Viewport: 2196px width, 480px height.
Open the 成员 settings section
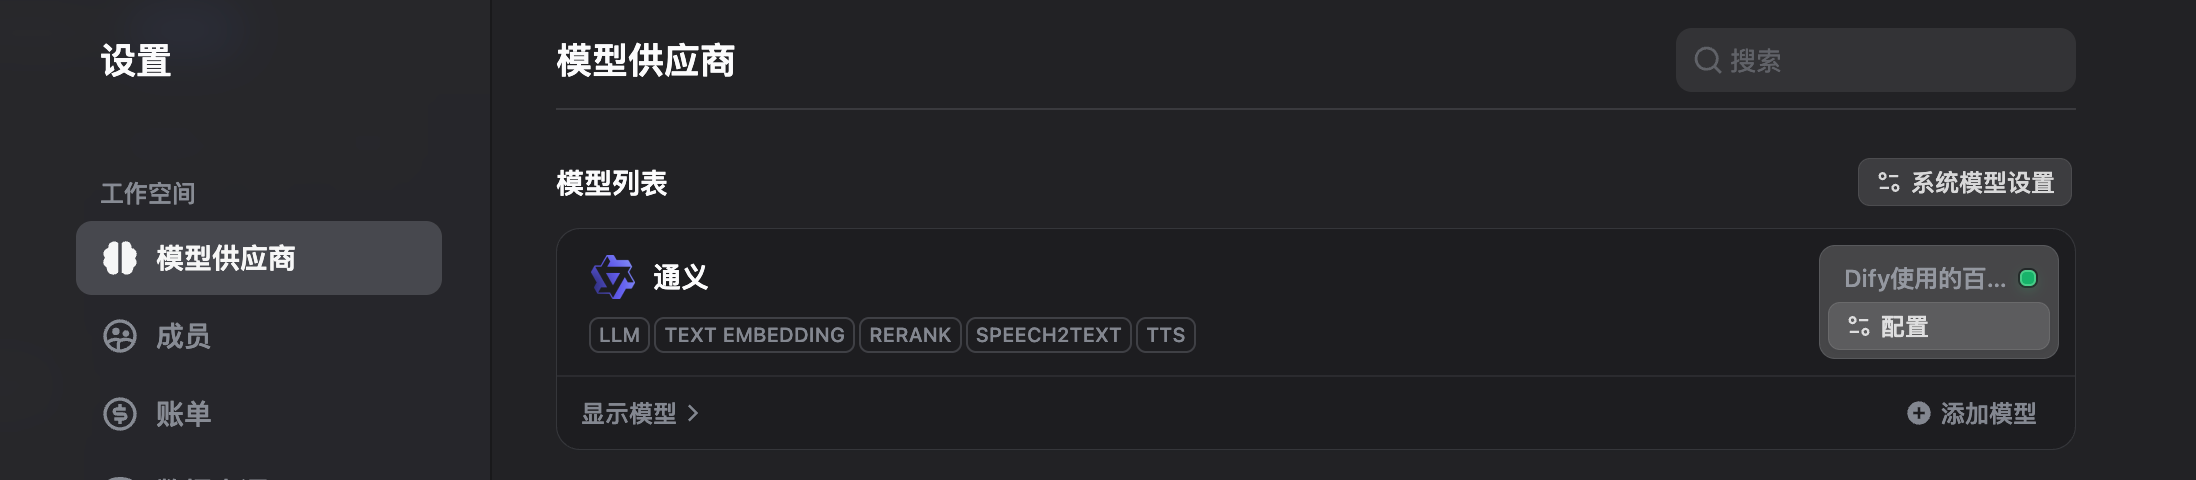coord(183,336)
